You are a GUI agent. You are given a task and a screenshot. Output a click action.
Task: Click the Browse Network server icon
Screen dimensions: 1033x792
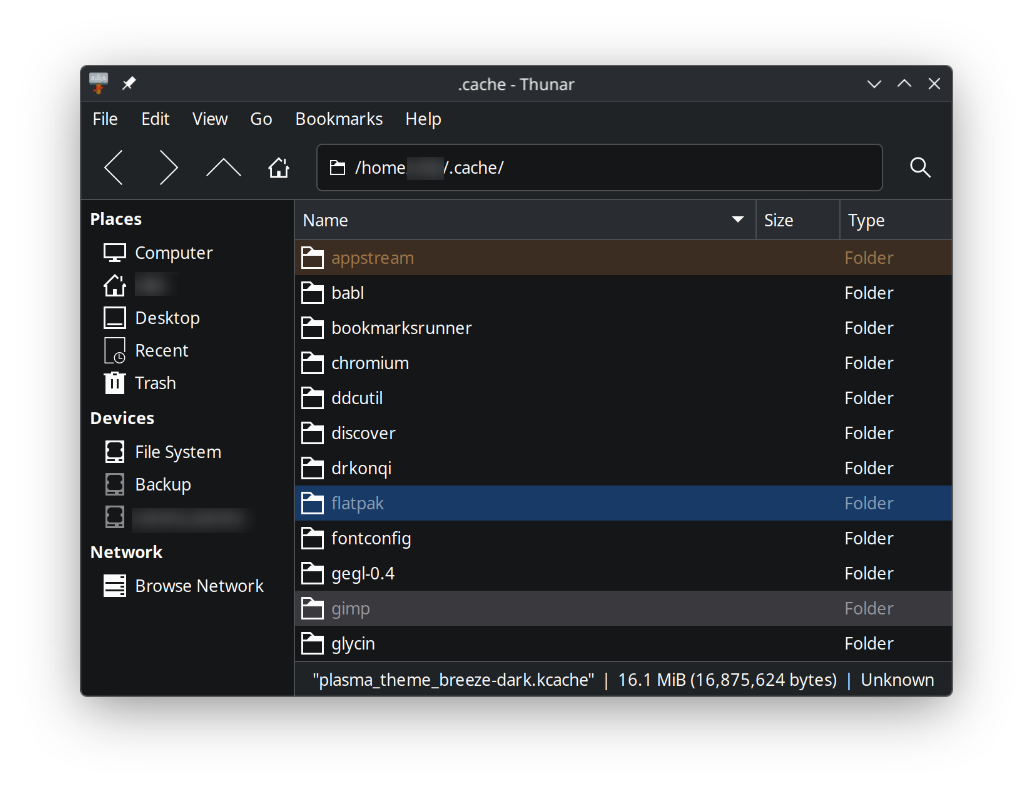115,586
